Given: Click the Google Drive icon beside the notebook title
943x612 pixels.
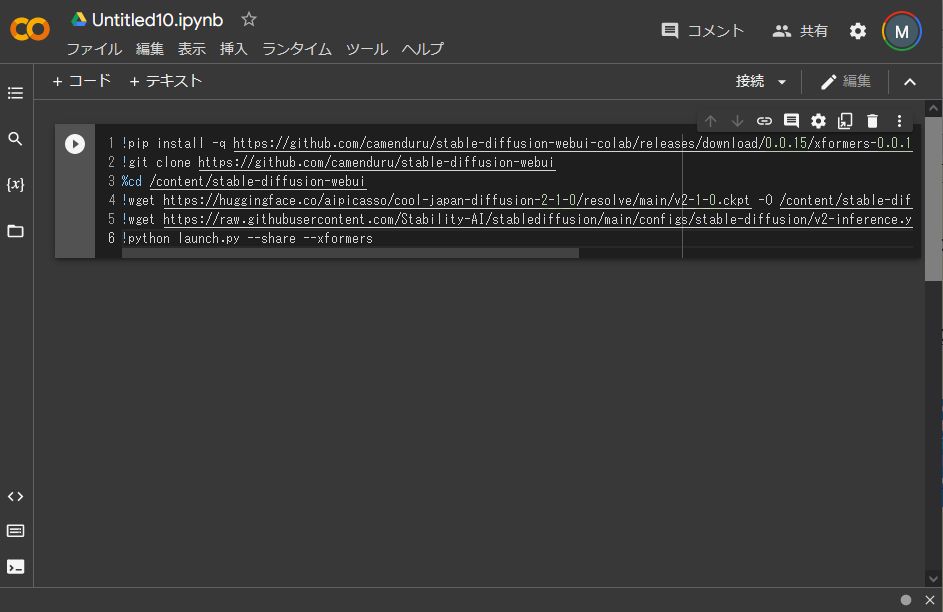Looking at the screenshot, I should 78,19.
